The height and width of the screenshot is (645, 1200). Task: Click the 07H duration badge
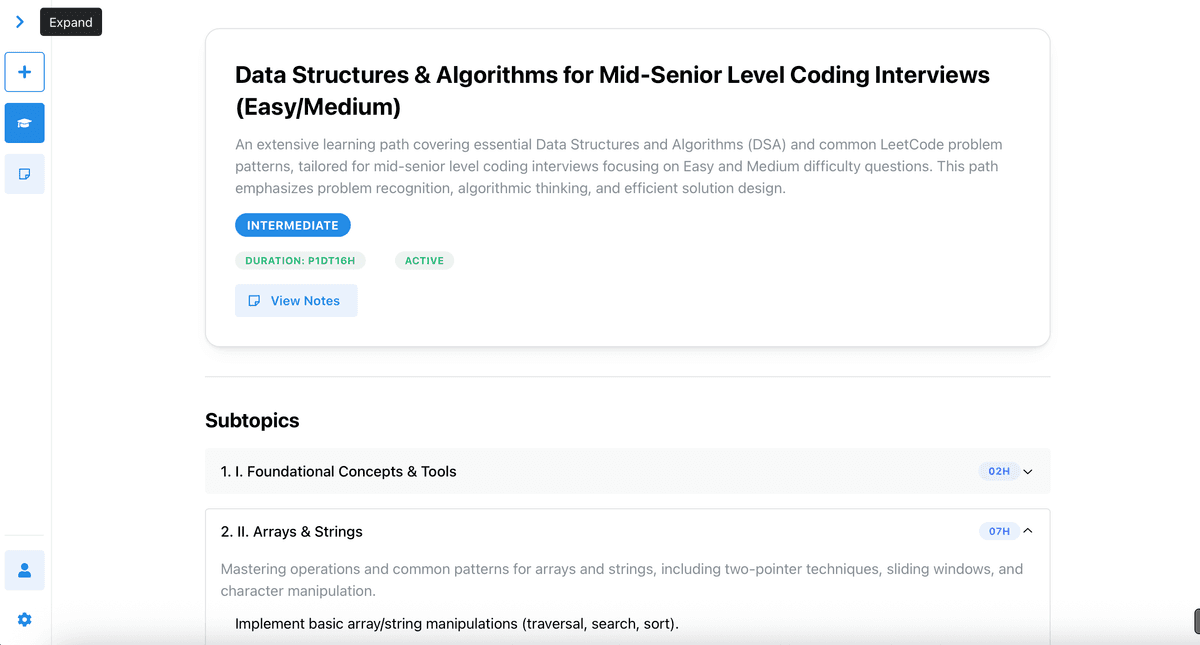pyautogui.click(x=998, y=531)
